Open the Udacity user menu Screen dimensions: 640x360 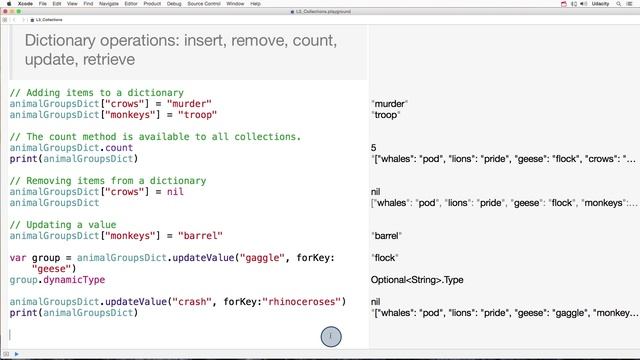600,4
